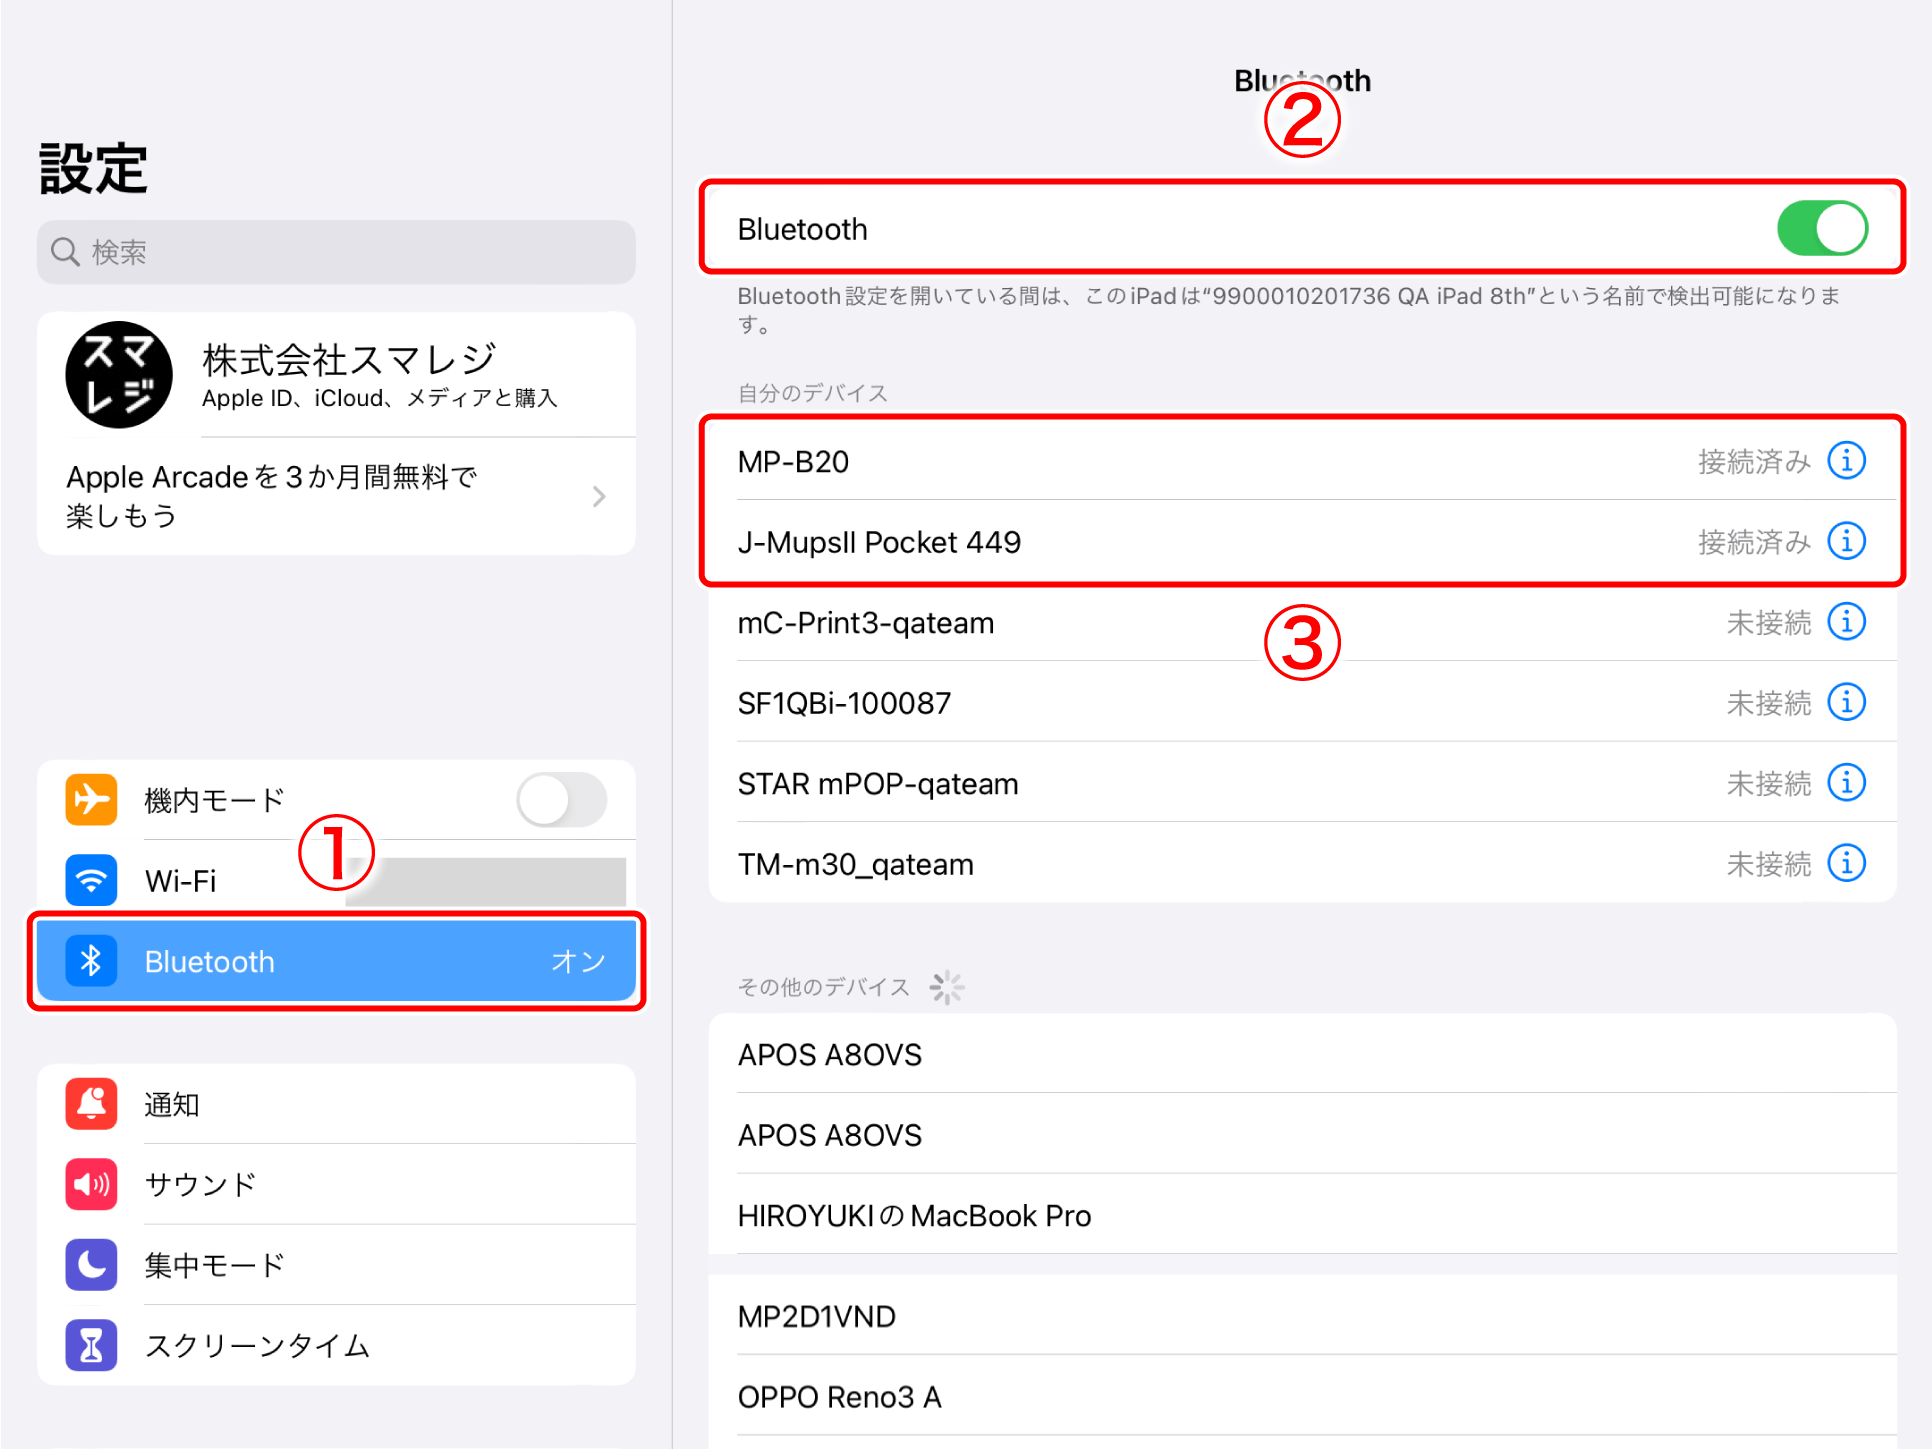Screen dimensions: 1932x1449
Task: Pair with first APOS A8OVS device
Action: pyautogui.click(x=1302, y=1054)
